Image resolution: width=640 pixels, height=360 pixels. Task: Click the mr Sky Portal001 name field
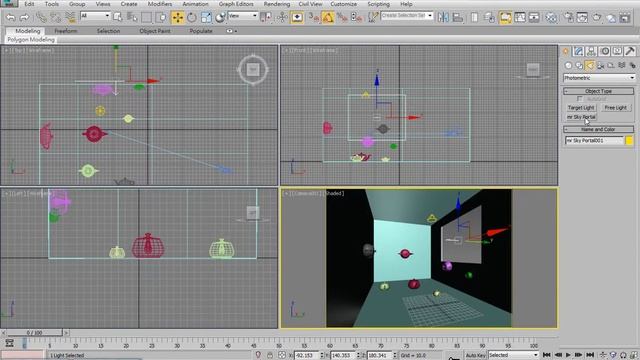tap(594, 140)
